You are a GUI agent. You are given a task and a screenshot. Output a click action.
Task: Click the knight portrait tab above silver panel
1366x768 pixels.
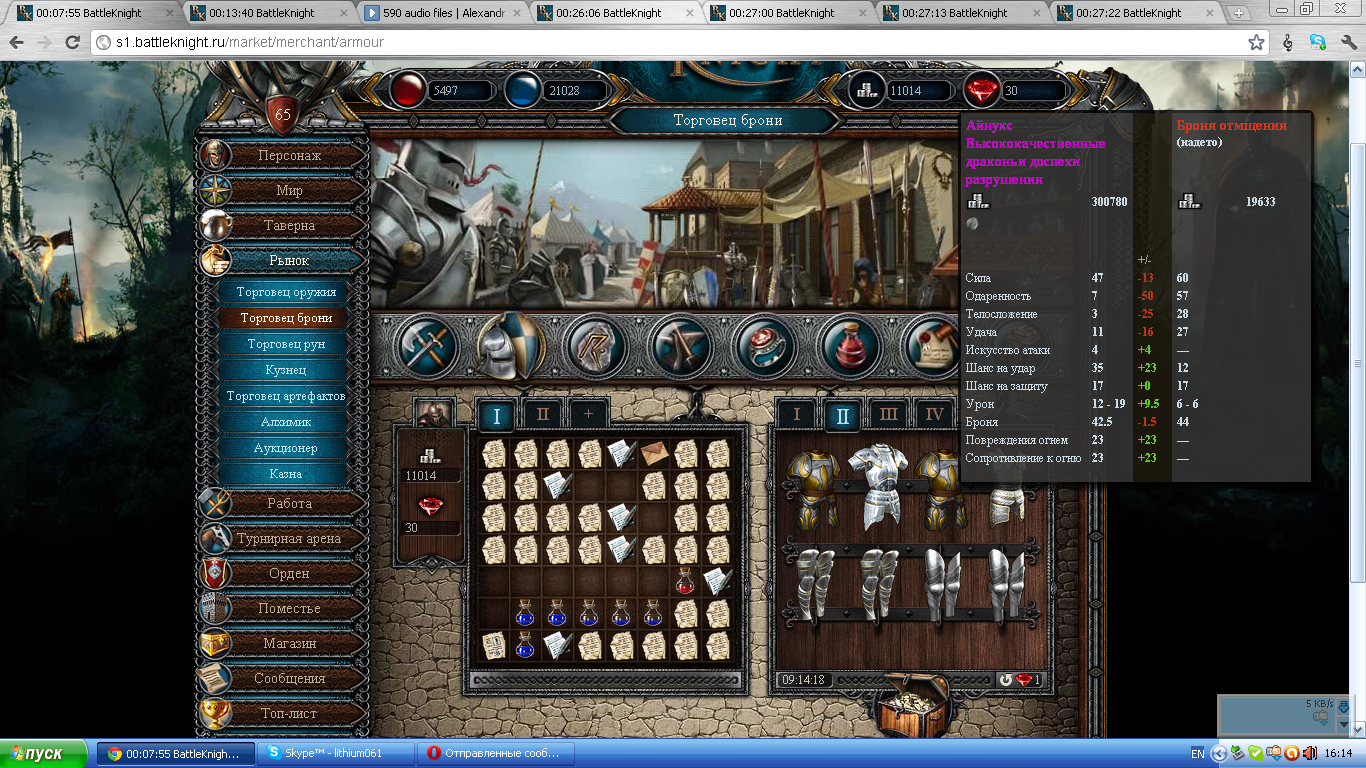(x=435, y=412)
